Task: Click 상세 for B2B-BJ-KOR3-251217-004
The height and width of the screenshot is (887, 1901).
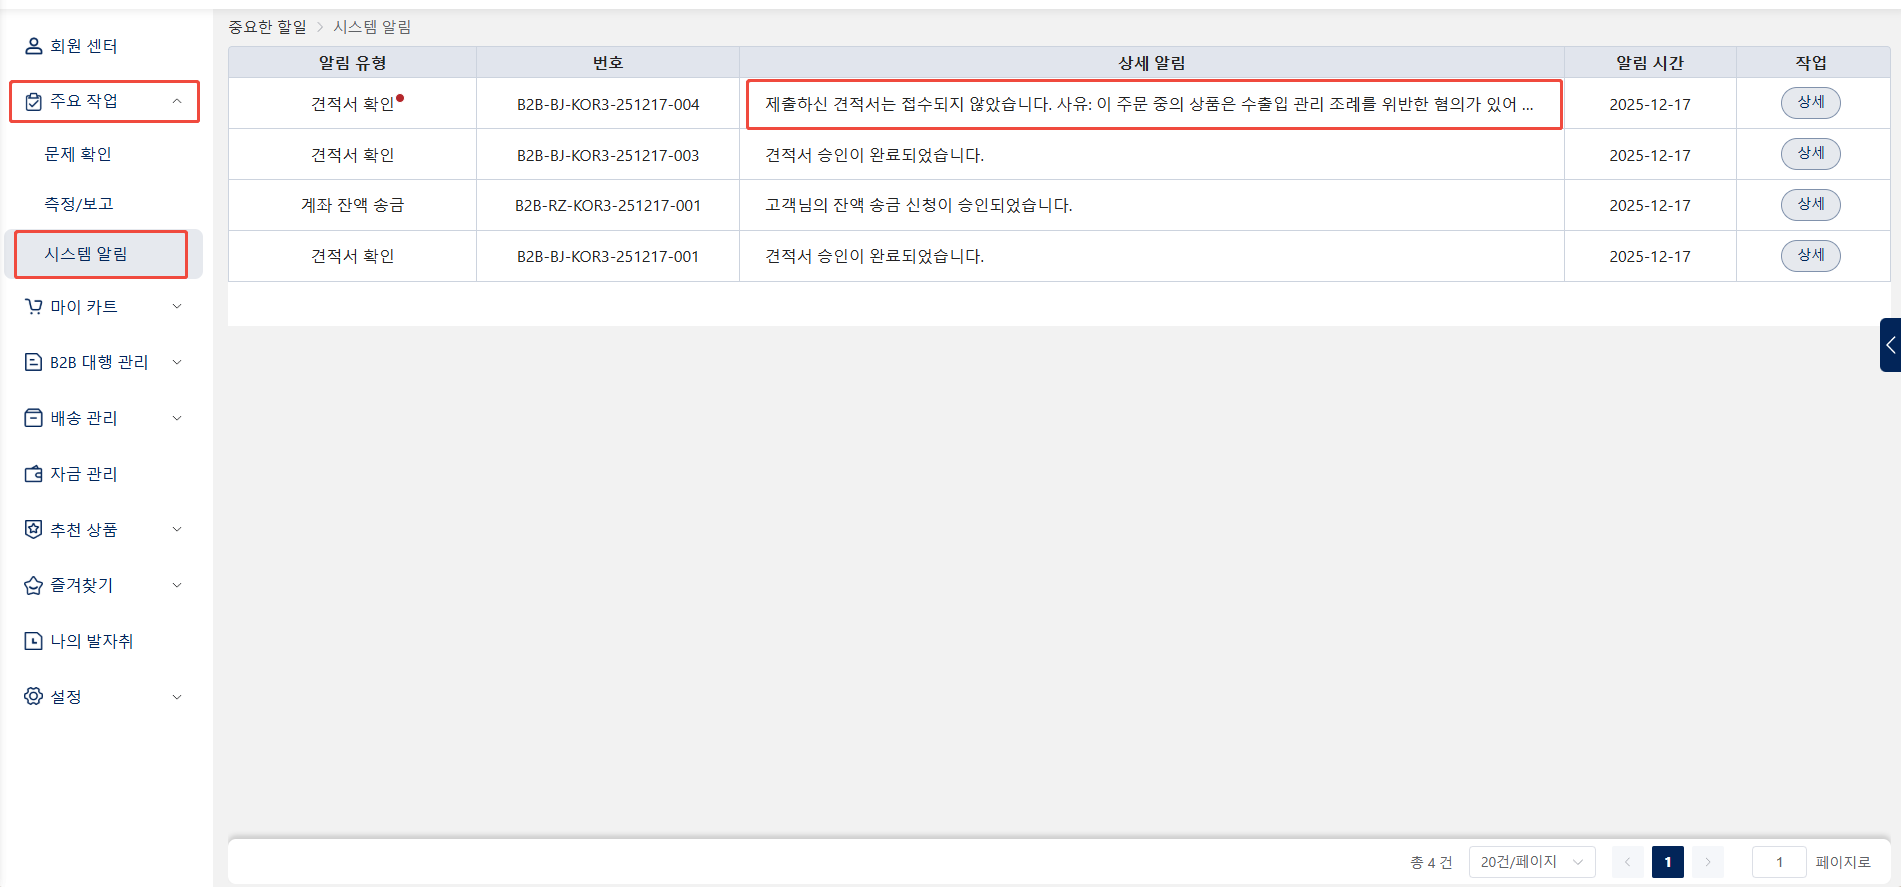Action: (1811, 103)
